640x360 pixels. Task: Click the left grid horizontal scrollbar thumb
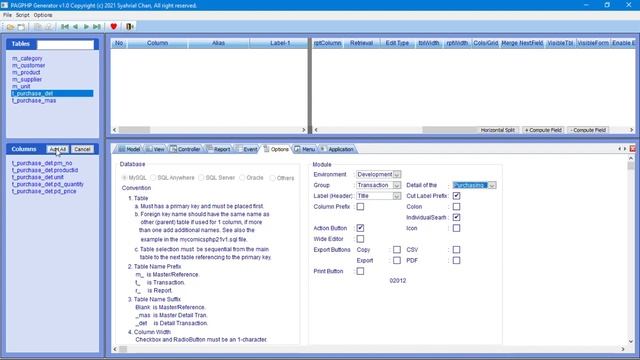click(x=134, y=130)
